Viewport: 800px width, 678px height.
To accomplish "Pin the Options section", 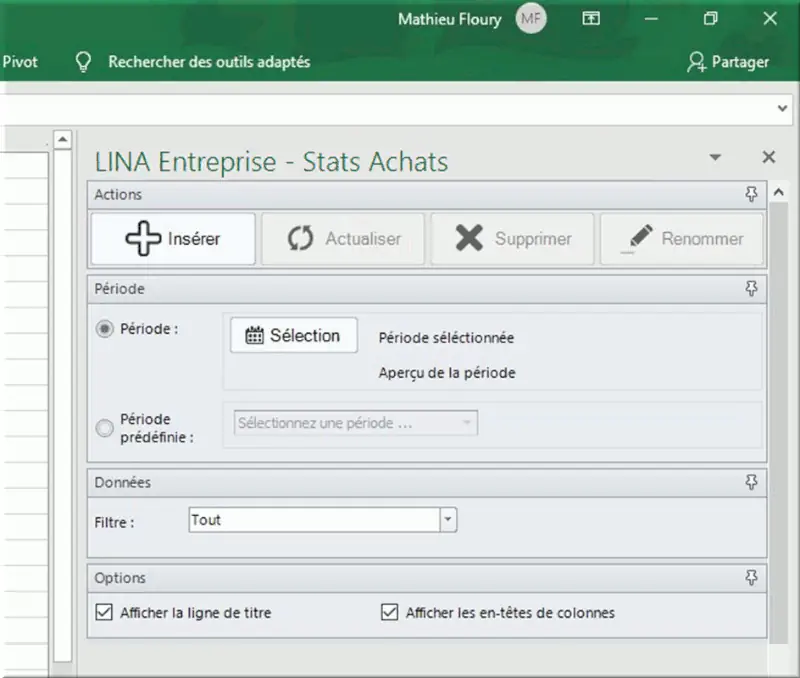I will pos(752,577).
